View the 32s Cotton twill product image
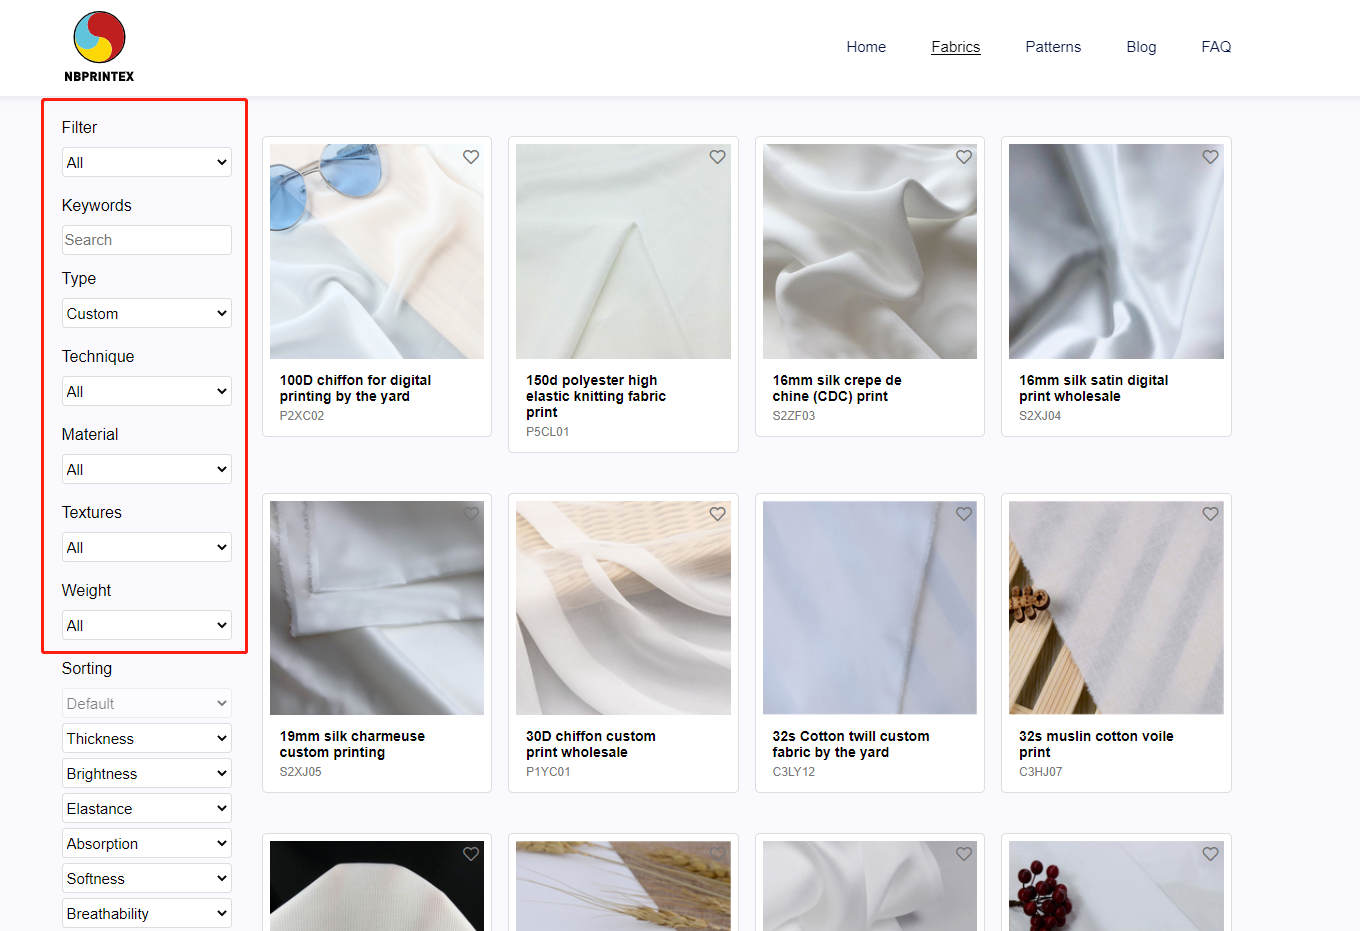 coord(870,608)
